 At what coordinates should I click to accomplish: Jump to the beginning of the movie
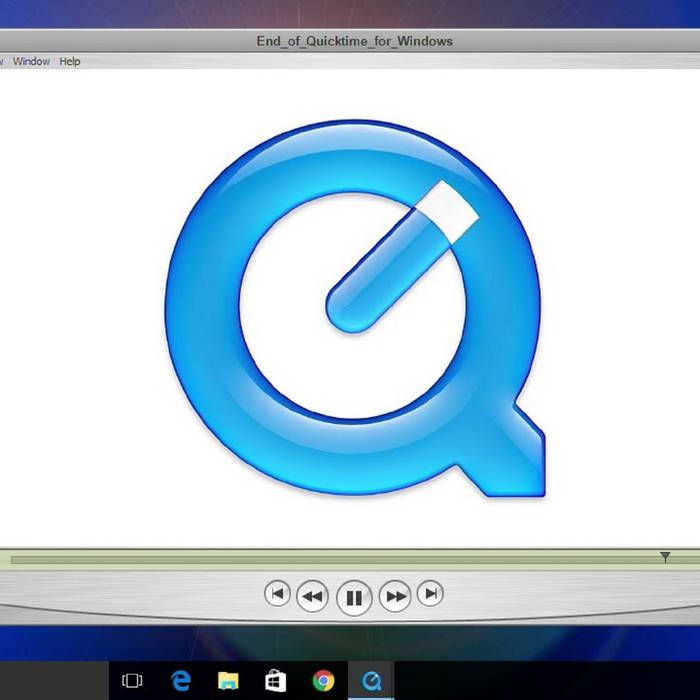[x=277, y=594]
